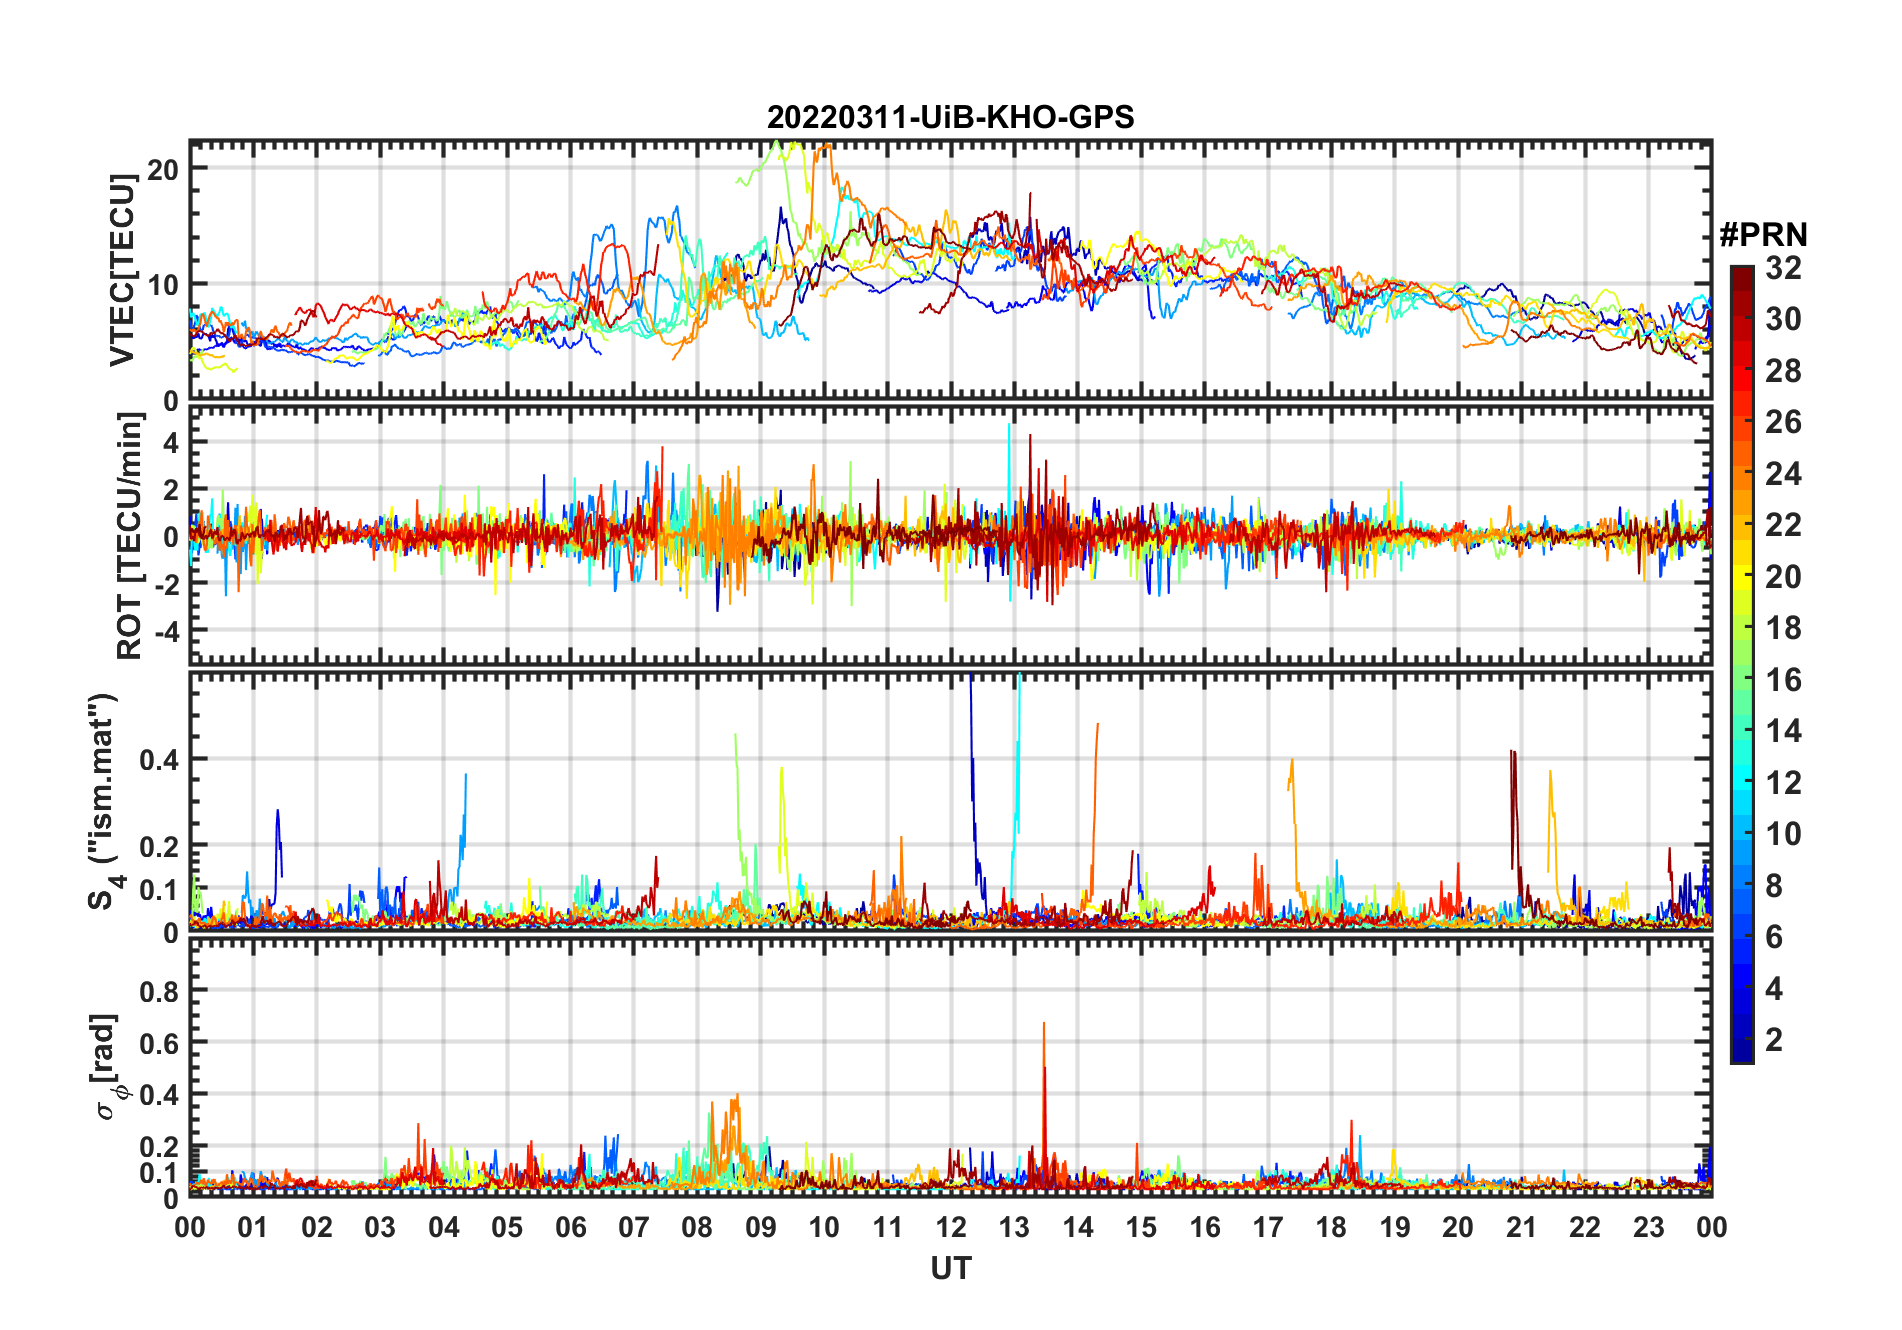Click colorbar tick label 18
1902x1330 pixels.
[x=1783, y=628]
